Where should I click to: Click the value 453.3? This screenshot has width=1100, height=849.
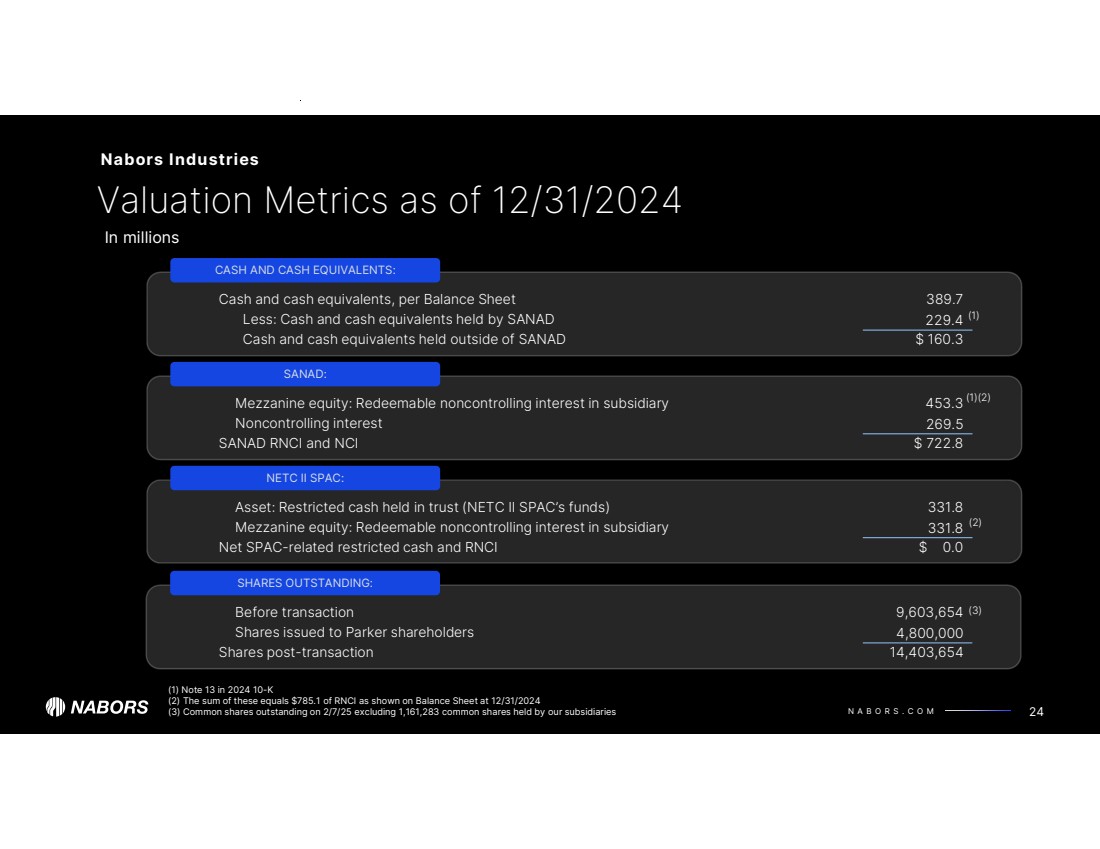944,403
